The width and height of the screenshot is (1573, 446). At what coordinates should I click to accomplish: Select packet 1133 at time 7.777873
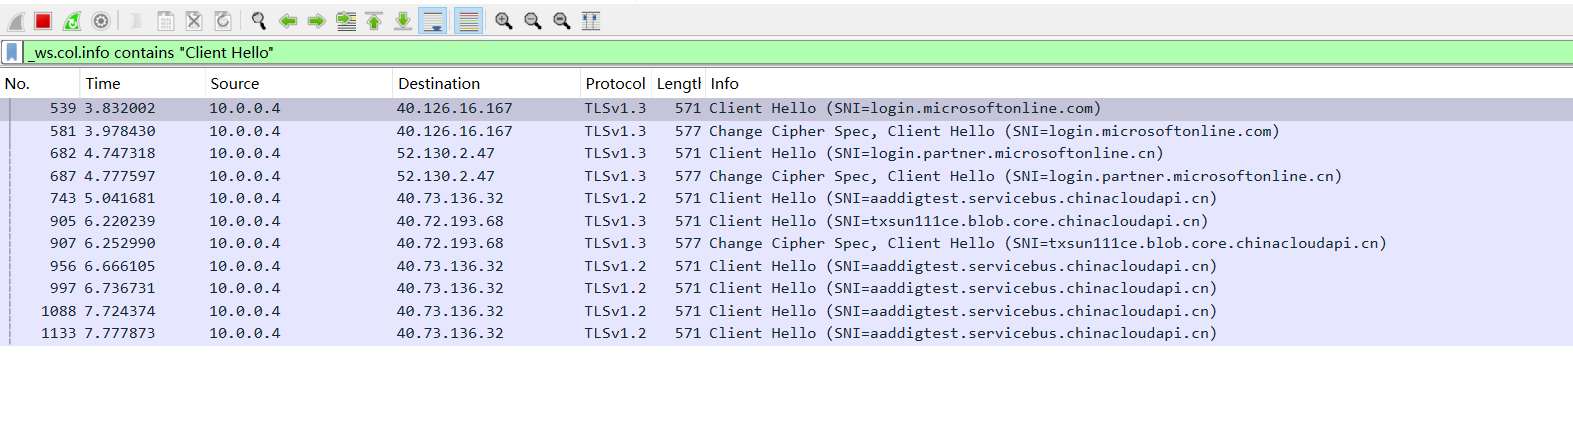coord(786,333)
